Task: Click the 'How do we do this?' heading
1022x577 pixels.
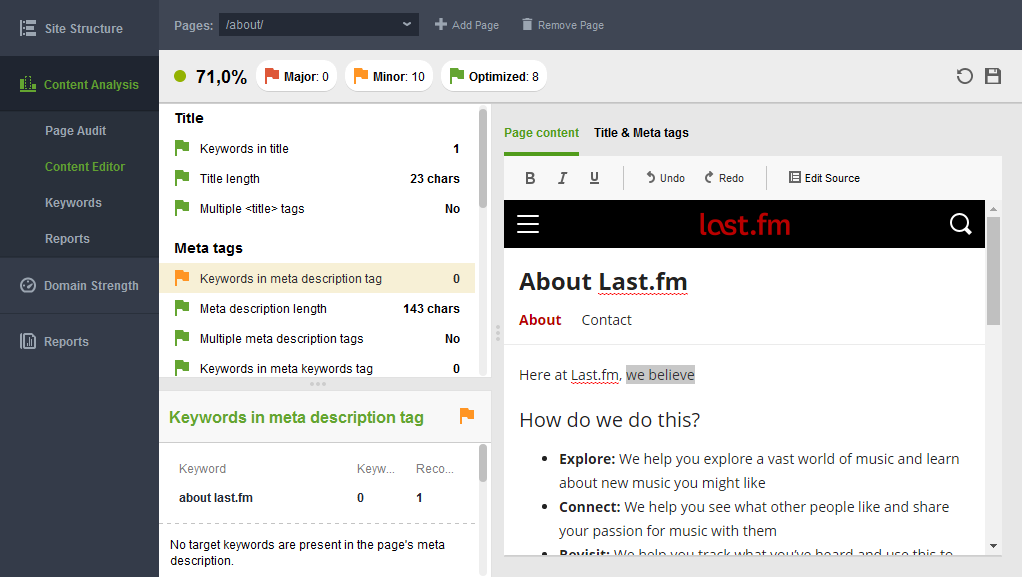Action: click(609, 420)
